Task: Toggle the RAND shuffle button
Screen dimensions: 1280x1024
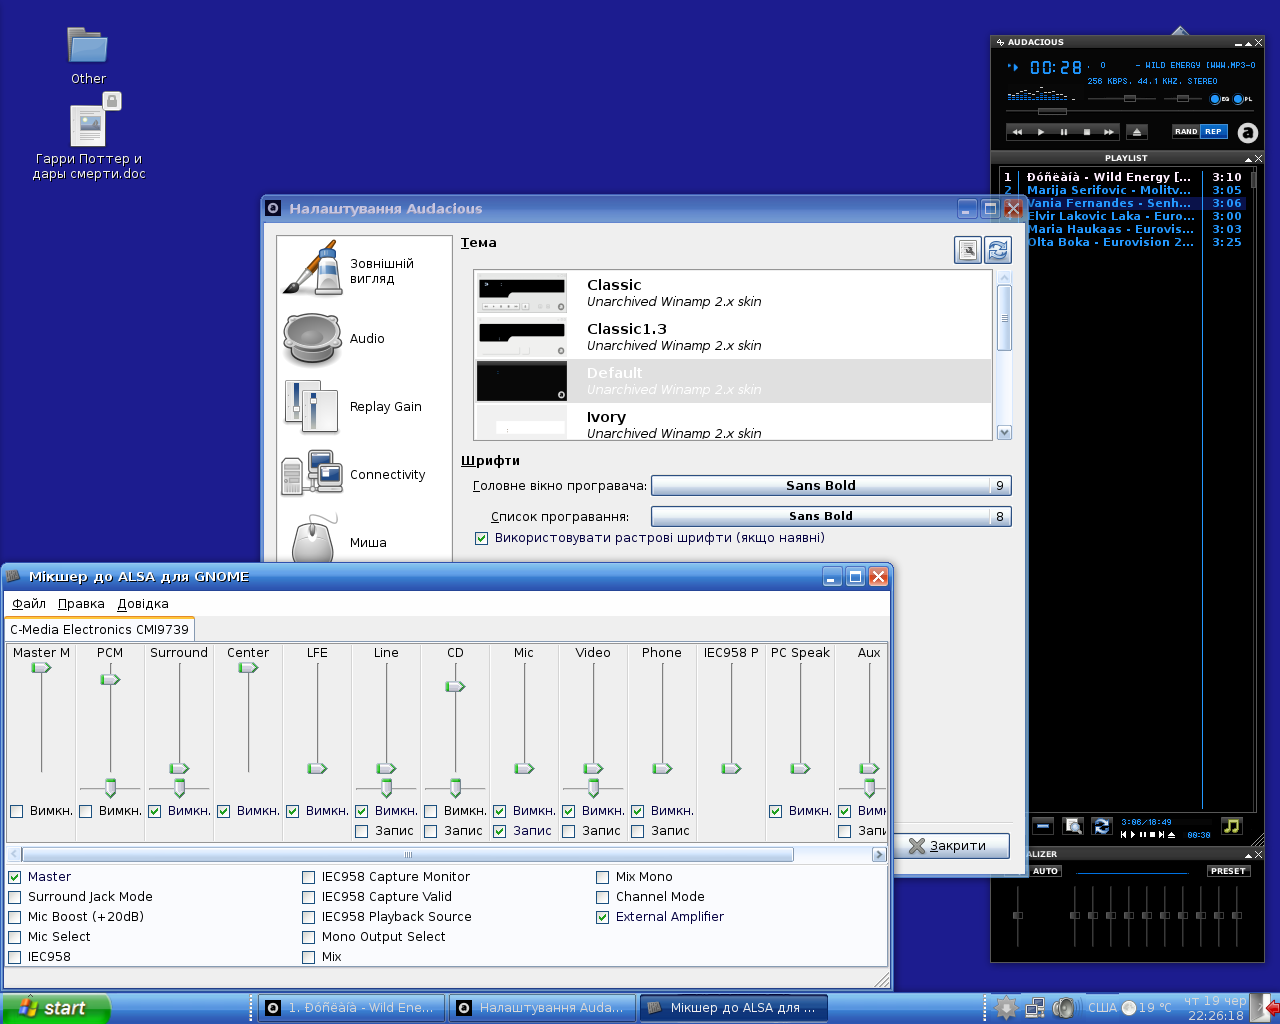Action: 1186,131
